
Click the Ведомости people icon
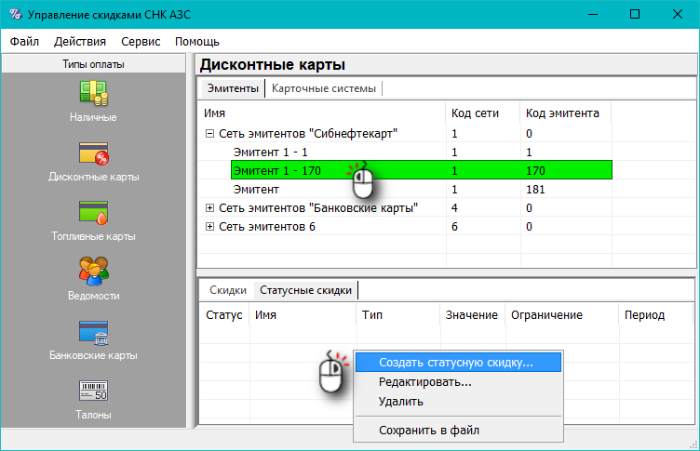pos(93,271)
